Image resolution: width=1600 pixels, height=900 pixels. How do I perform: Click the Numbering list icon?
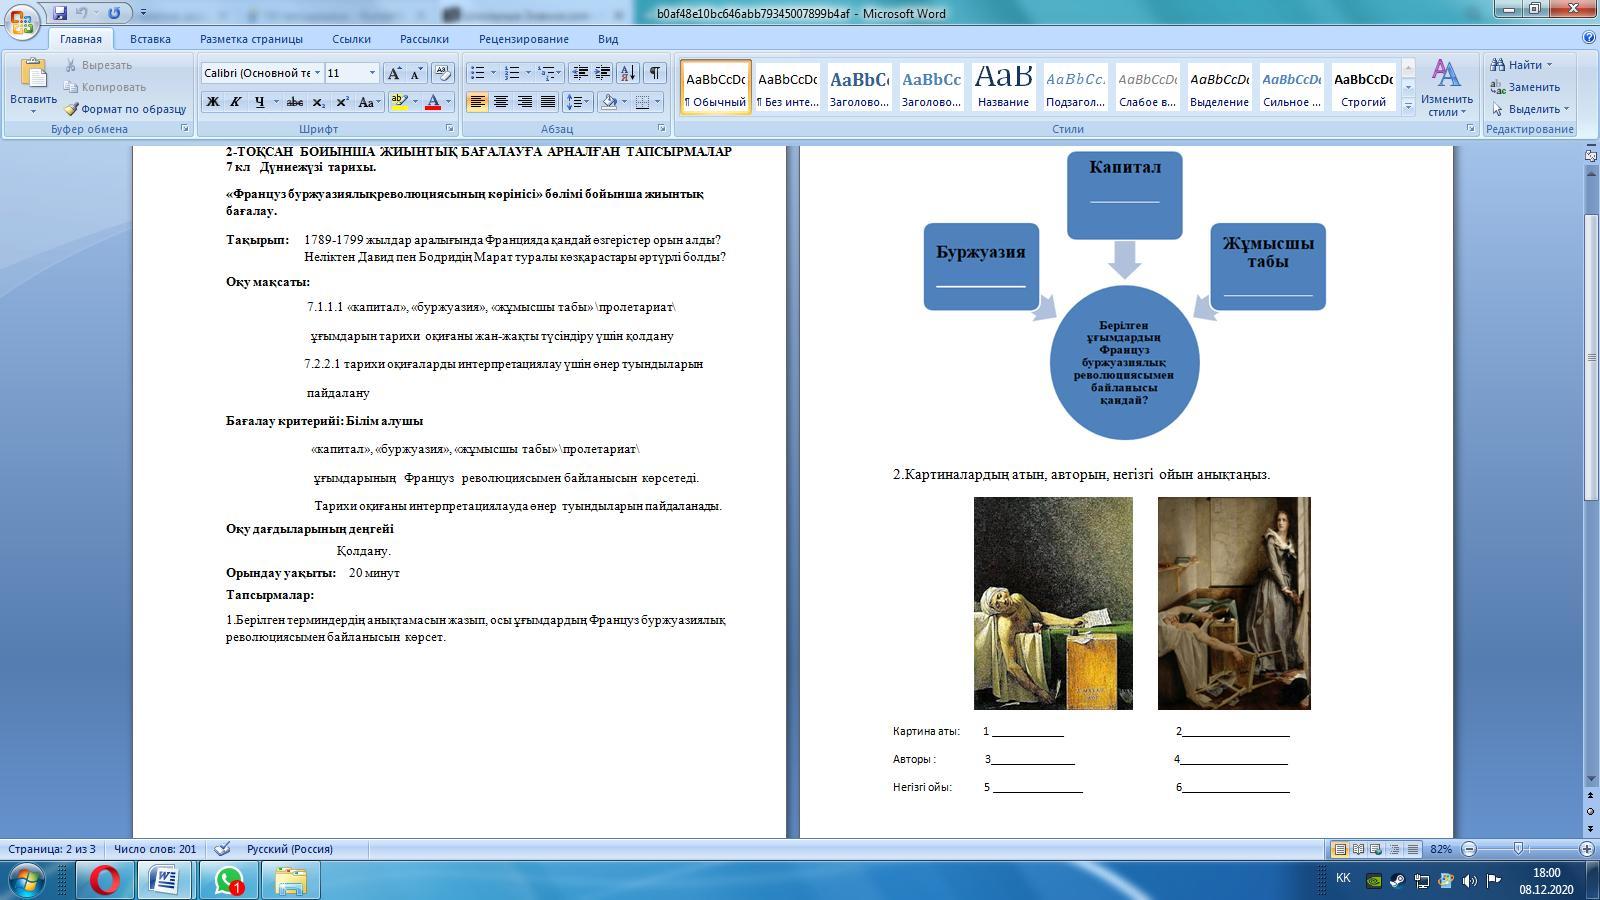[512, 73]
